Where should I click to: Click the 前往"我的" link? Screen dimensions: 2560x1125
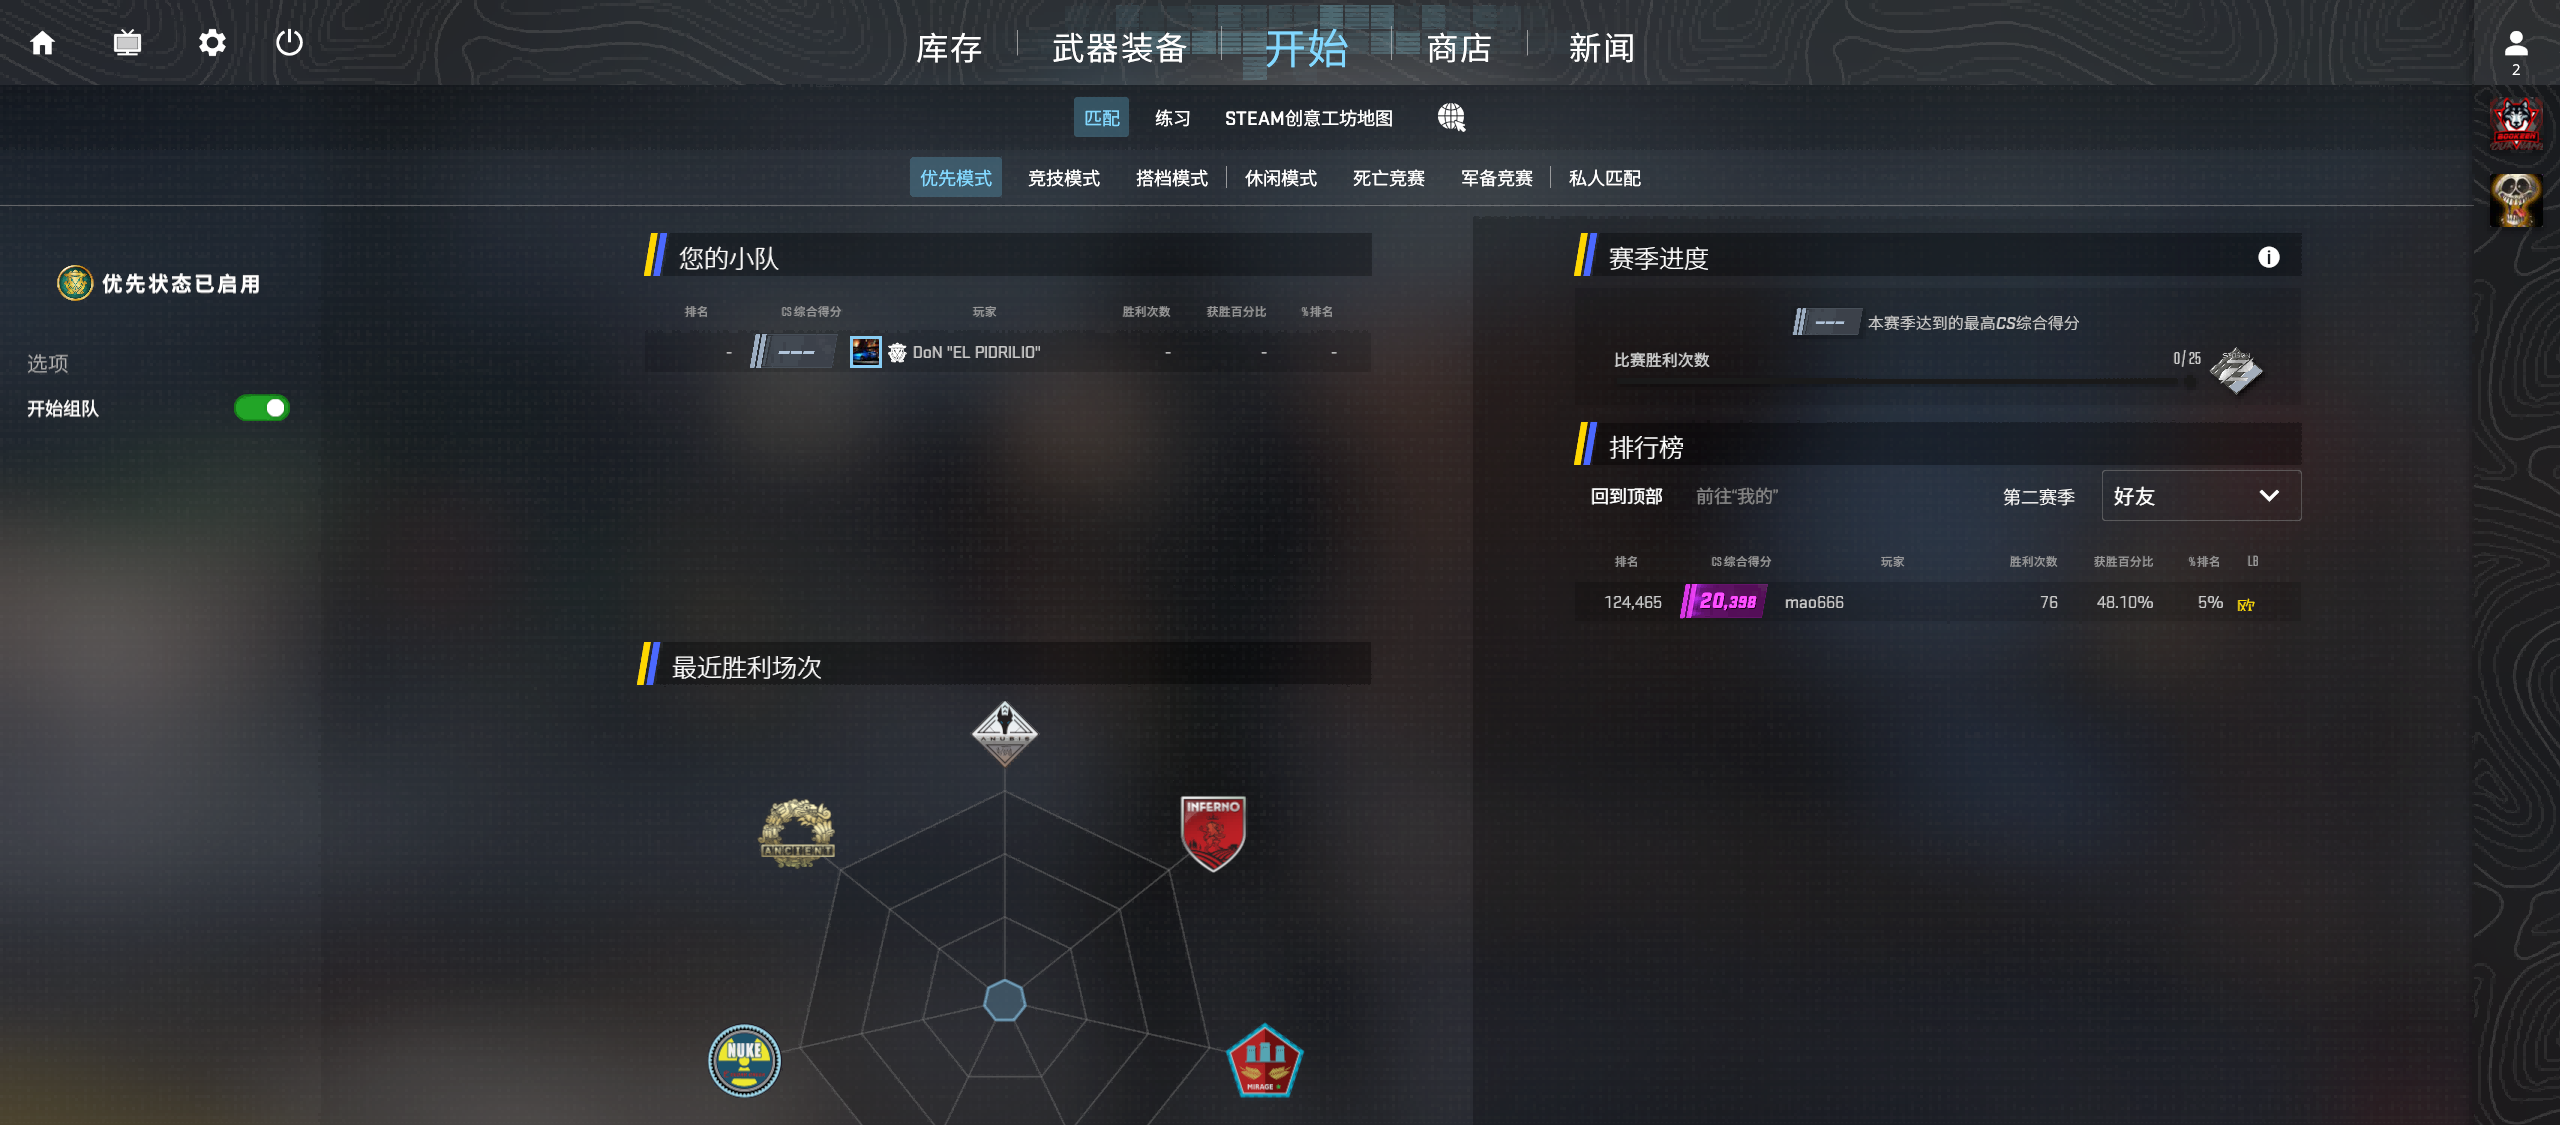click(1736, 496)
